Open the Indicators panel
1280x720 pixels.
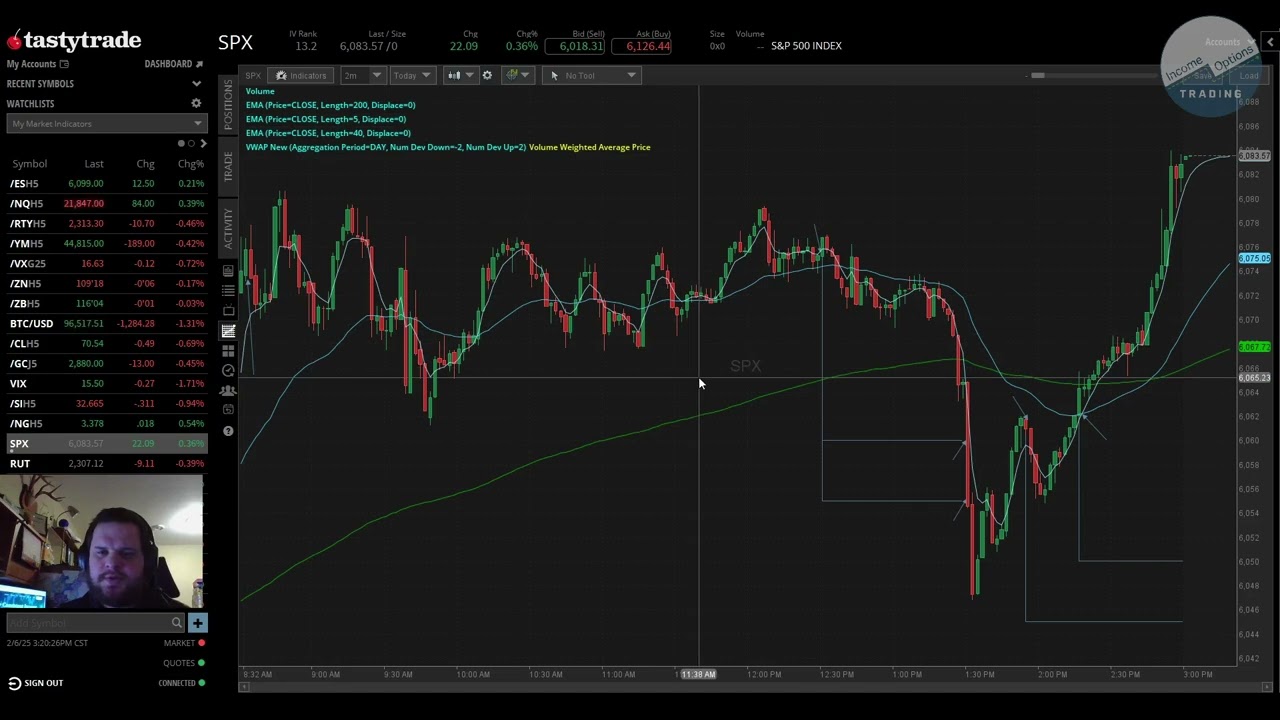click(x=301, y=75)
